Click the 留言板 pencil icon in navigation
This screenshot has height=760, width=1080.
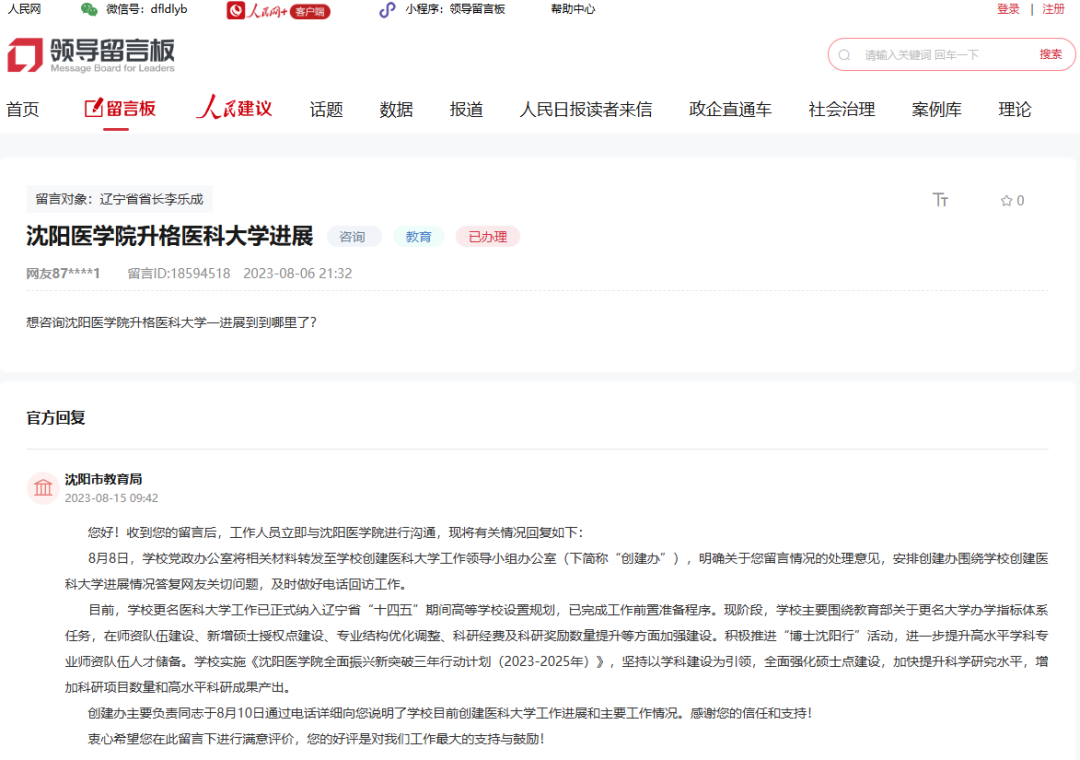[x=92, y=108]
